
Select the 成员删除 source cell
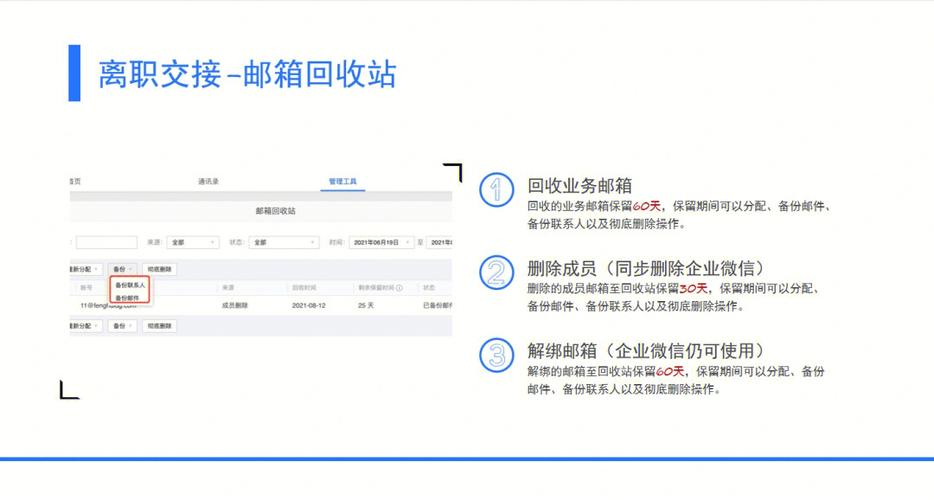[235, 305]
